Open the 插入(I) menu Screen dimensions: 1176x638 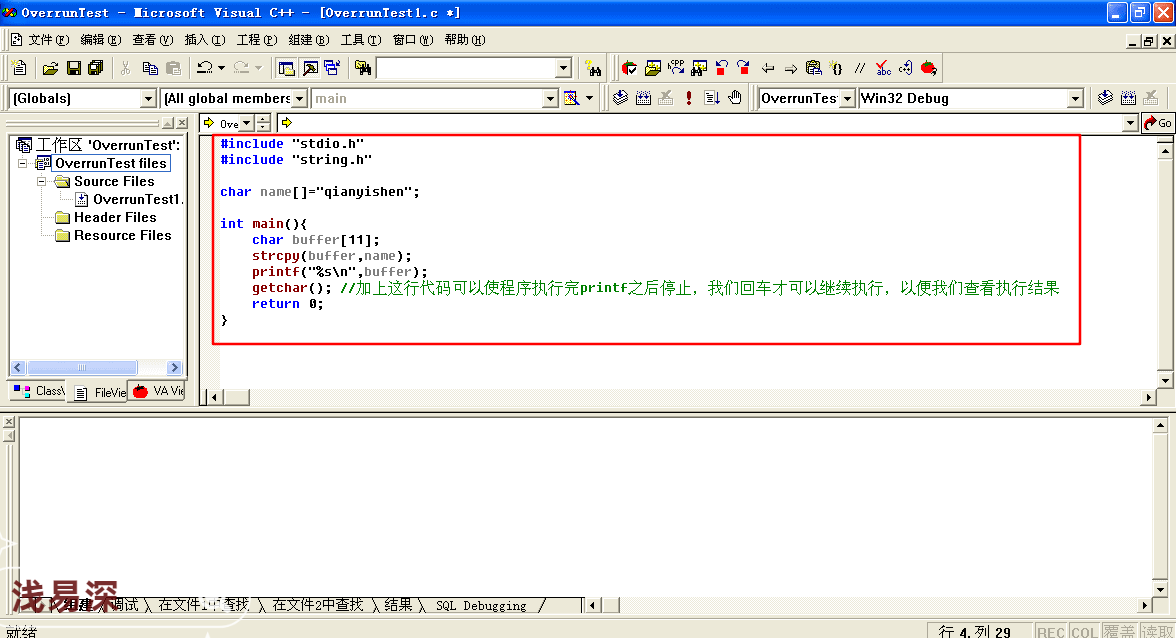[205, 40]
